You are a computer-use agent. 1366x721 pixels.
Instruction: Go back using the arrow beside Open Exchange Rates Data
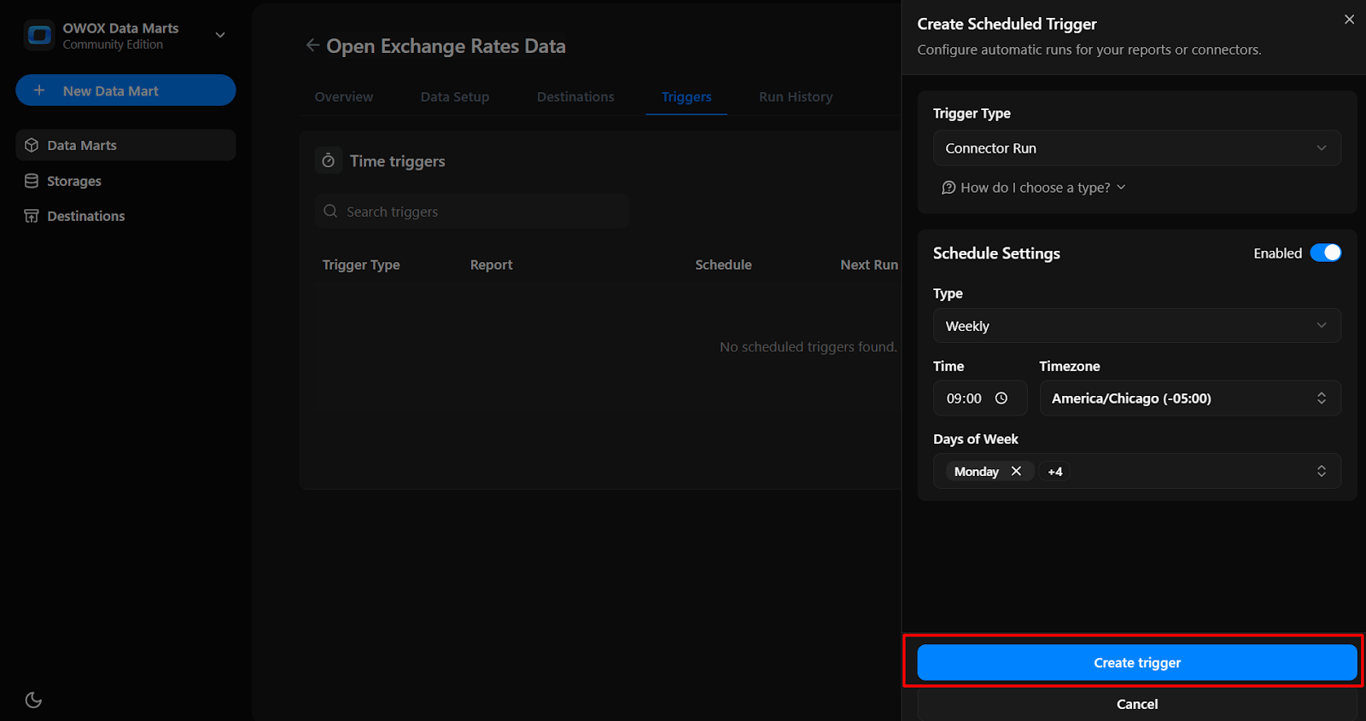click(x=313, y=45)
